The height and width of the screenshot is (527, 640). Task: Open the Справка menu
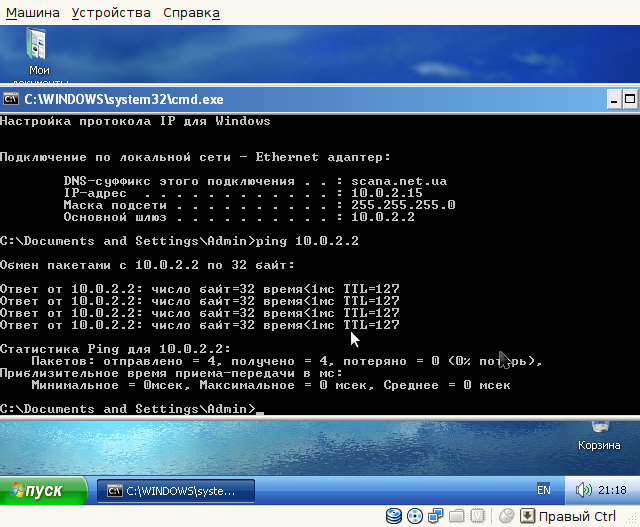191,13
